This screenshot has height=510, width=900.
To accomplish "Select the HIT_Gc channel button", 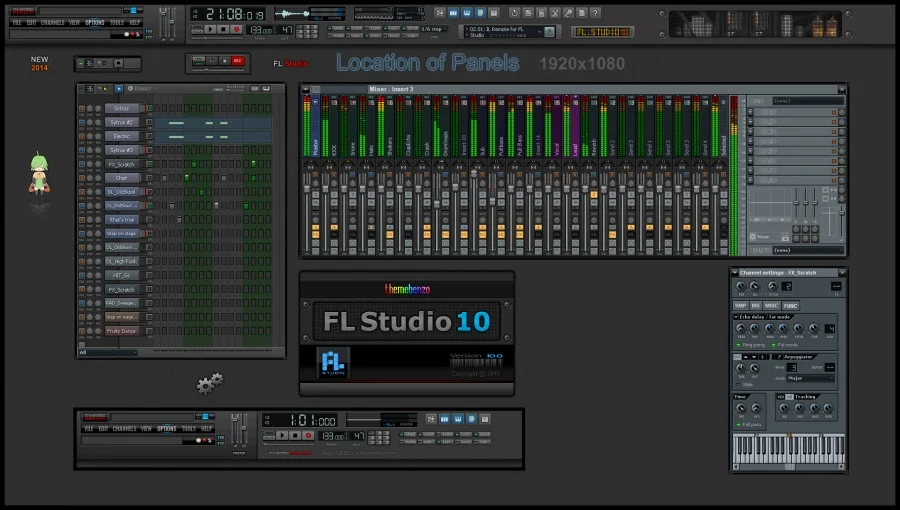I will point(122,275).
